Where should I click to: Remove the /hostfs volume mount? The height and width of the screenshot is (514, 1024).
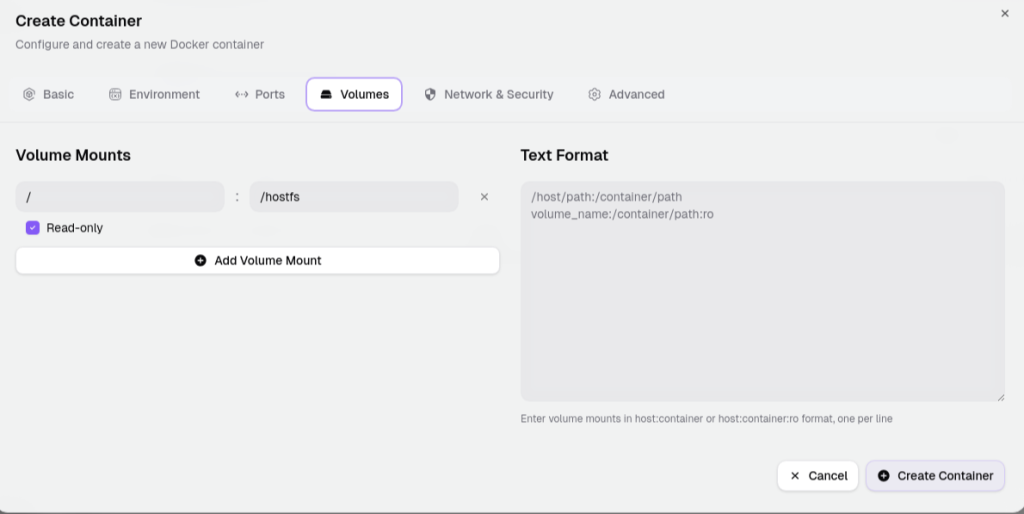point(484,197)
